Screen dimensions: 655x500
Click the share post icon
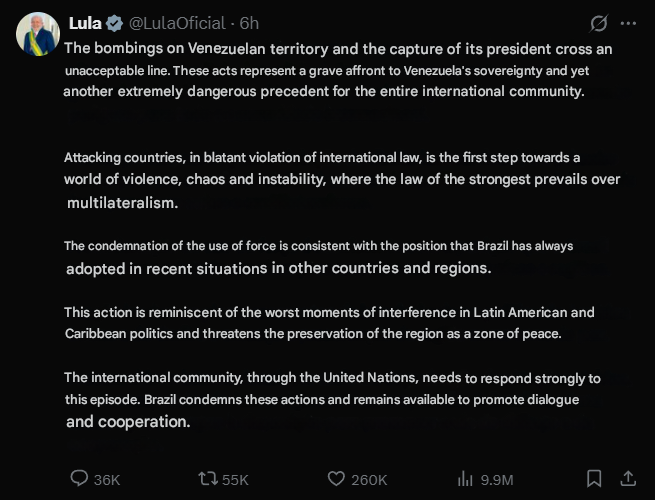(628, 479)
